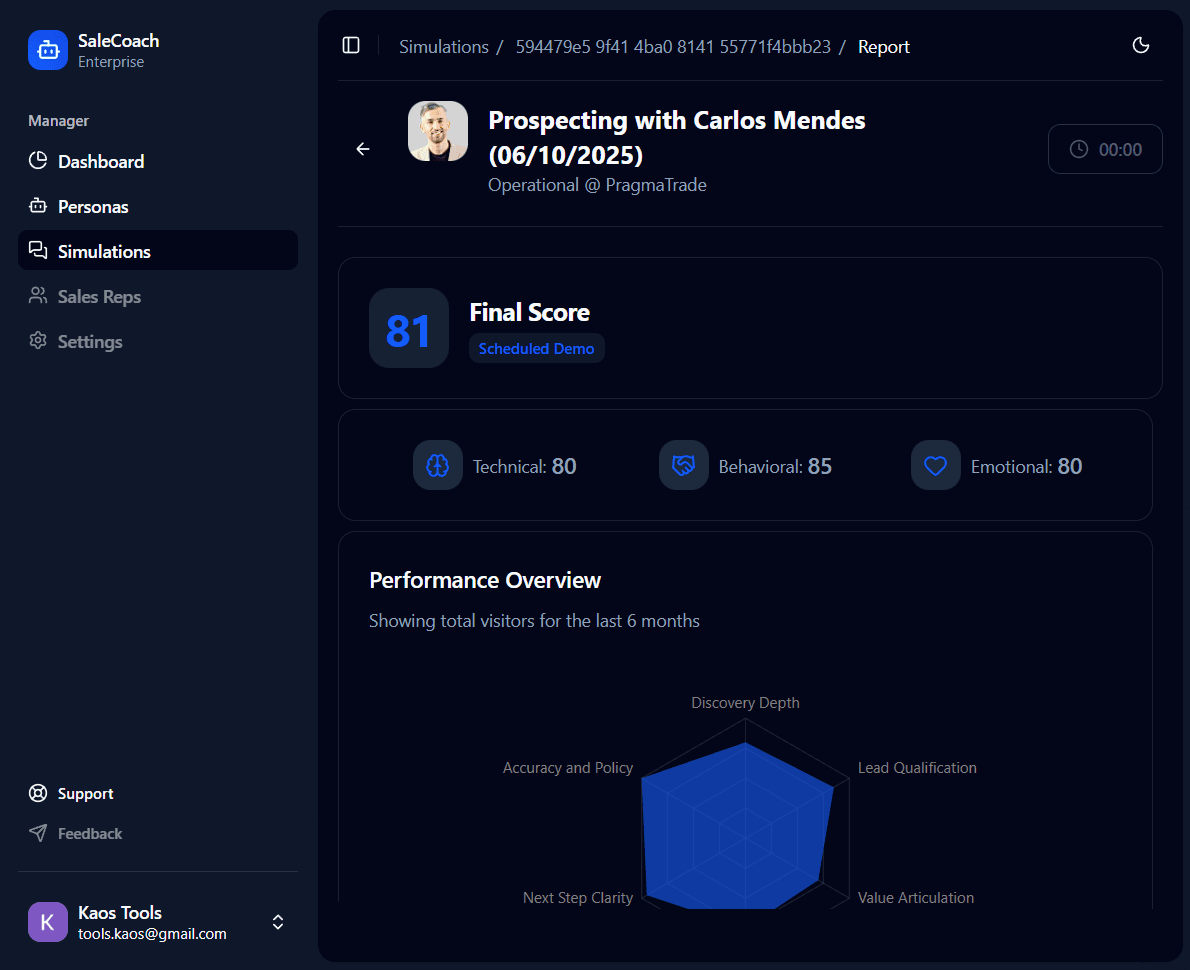The width and height of the screenshot is (1190, 970).
Task: Click the brain icon beside Technical score
Action: click(437, 465)
